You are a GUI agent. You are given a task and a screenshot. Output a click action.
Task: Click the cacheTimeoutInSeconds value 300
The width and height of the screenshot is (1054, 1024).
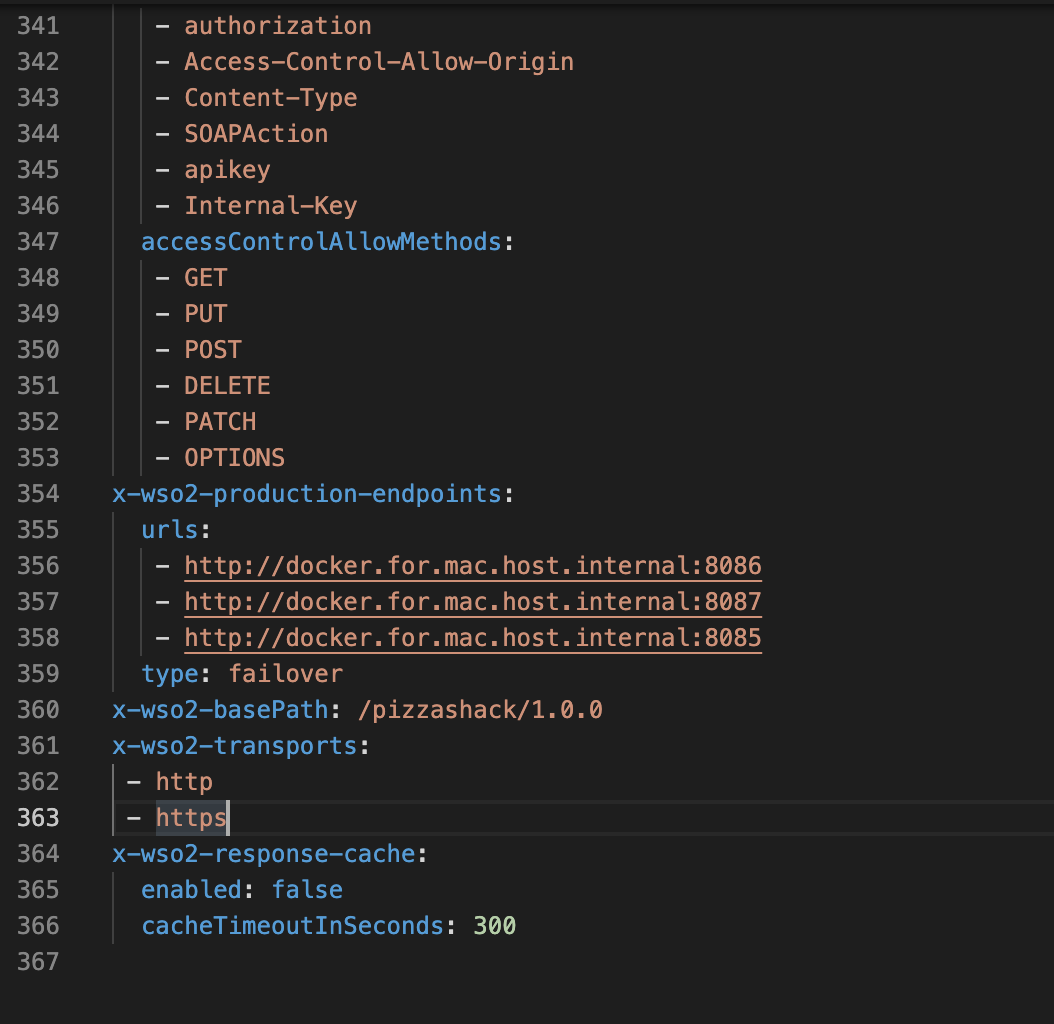493,925
